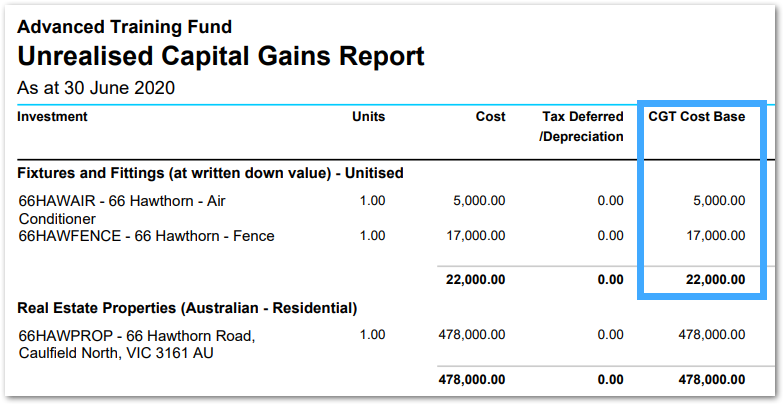Click the CGT Cost Base column header
The image size is (784, 405).
(x=696, y=116)
